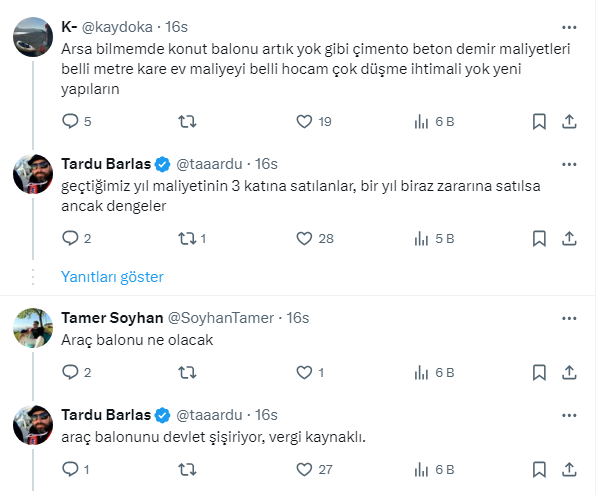The image size is (613, 495).
Task: Reply to Tamer Soyhan's Araç balonu tweet
Action: click(70, 372)
